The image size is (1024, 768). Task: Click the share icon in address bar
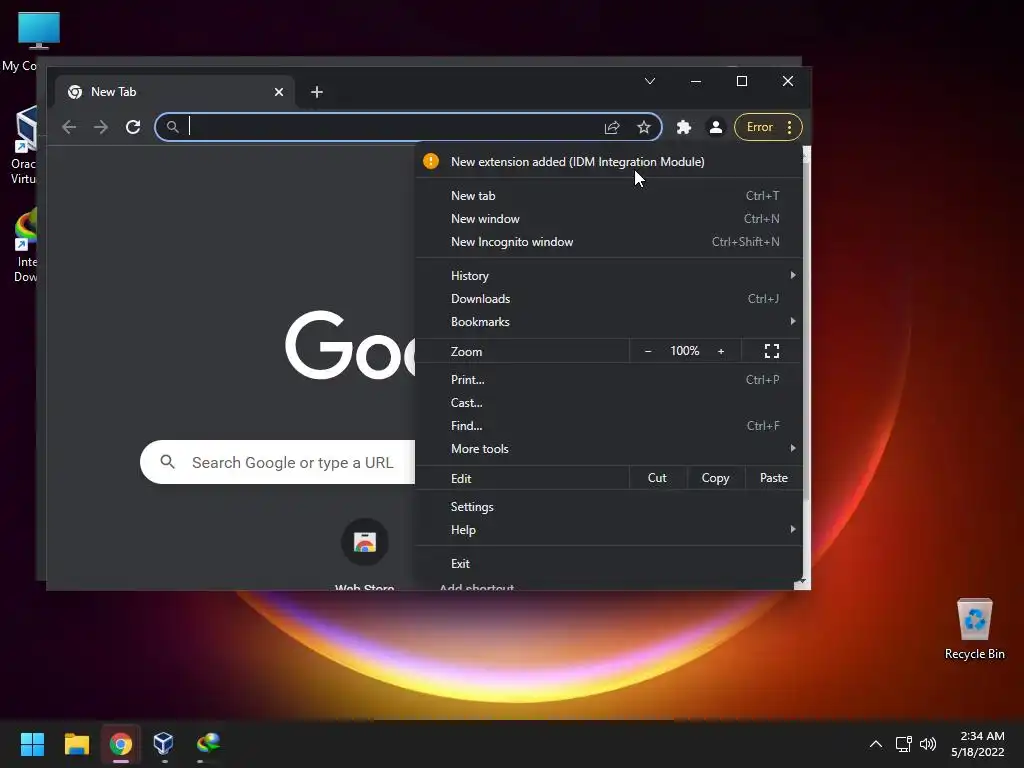(x=612, y=127)
